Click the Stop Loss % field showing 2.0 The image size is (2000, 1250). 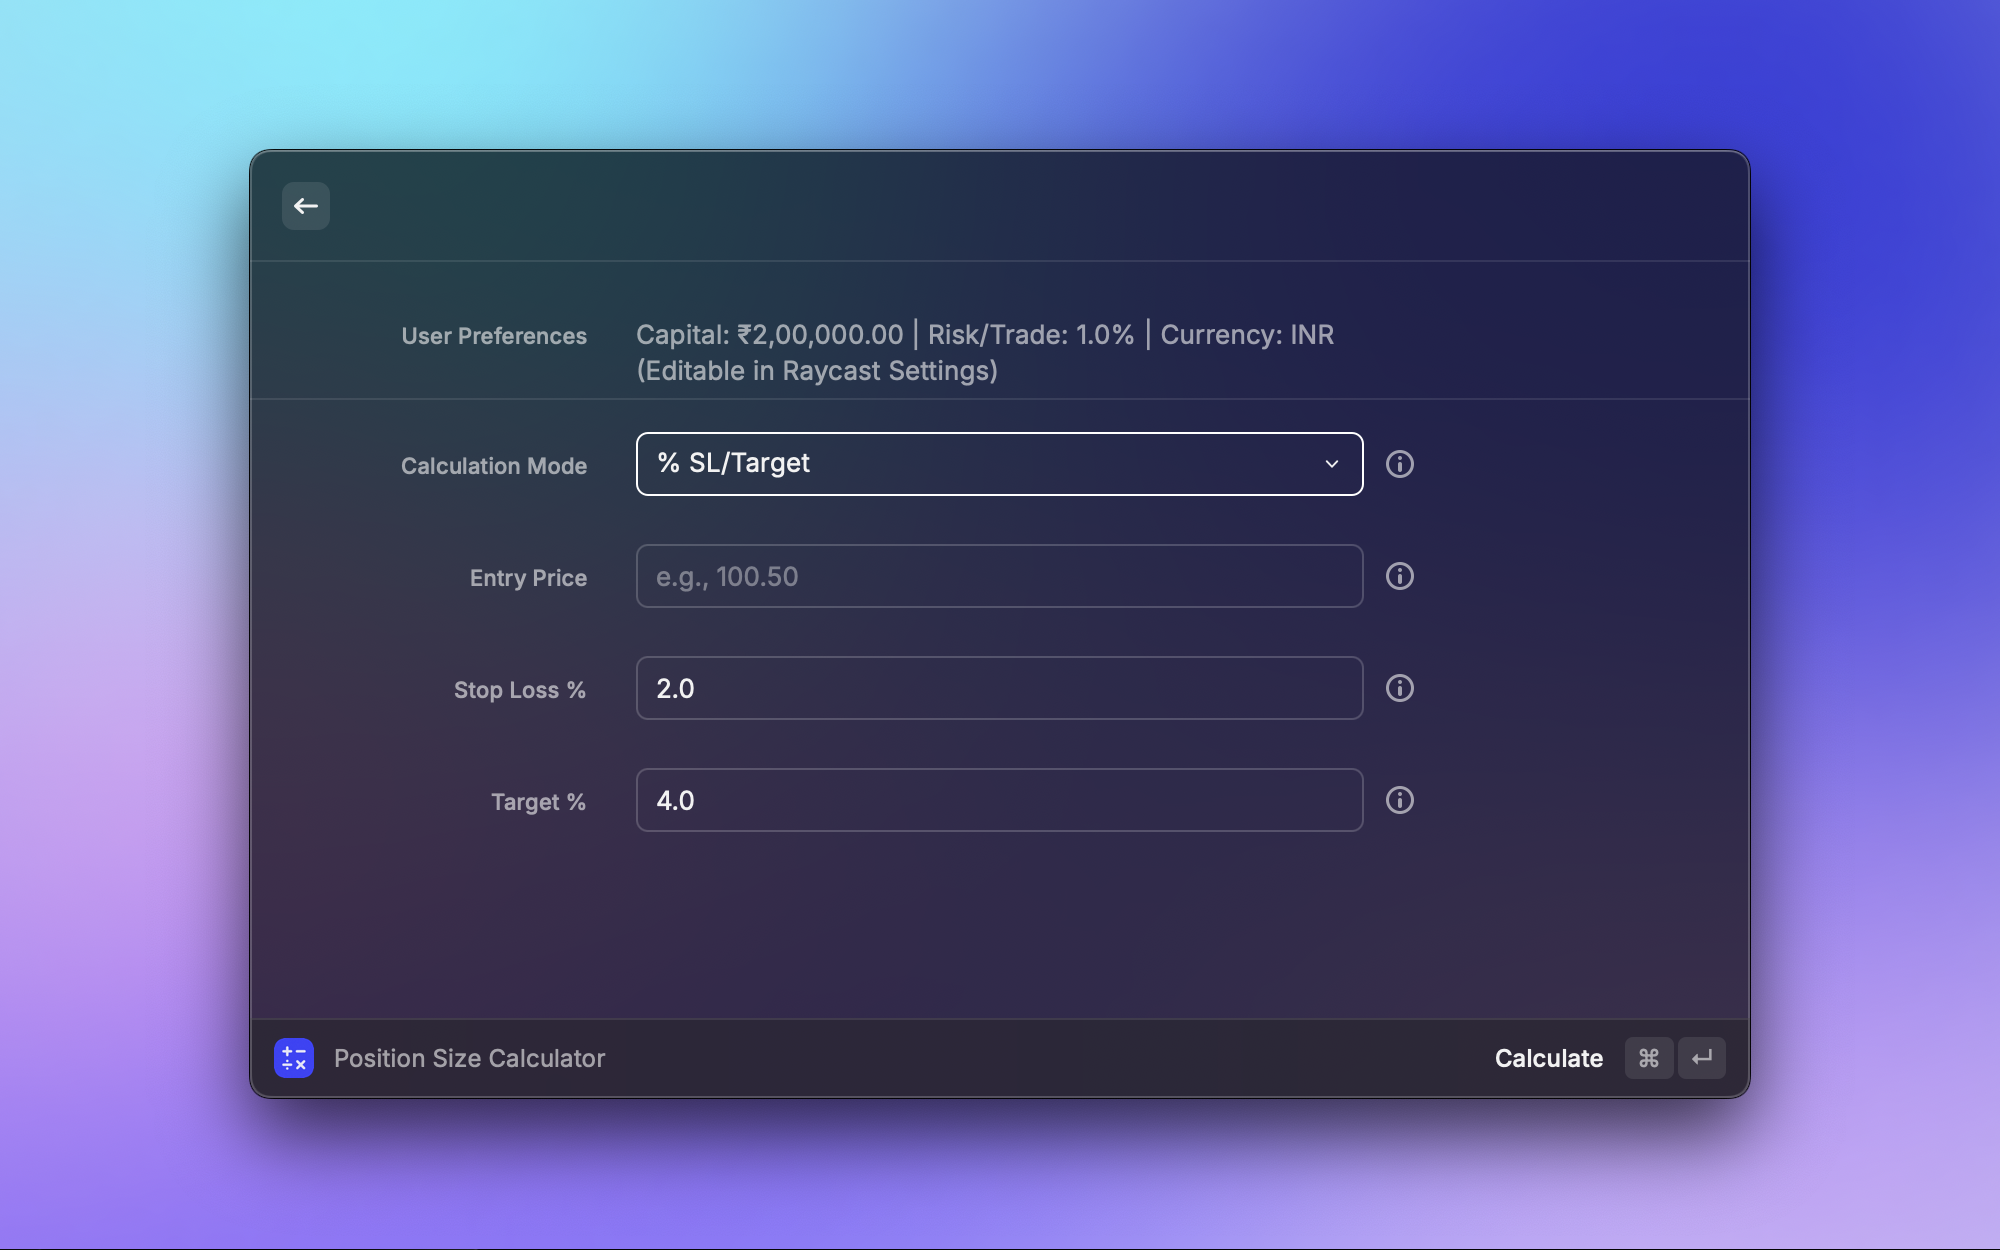click(998, 688)
